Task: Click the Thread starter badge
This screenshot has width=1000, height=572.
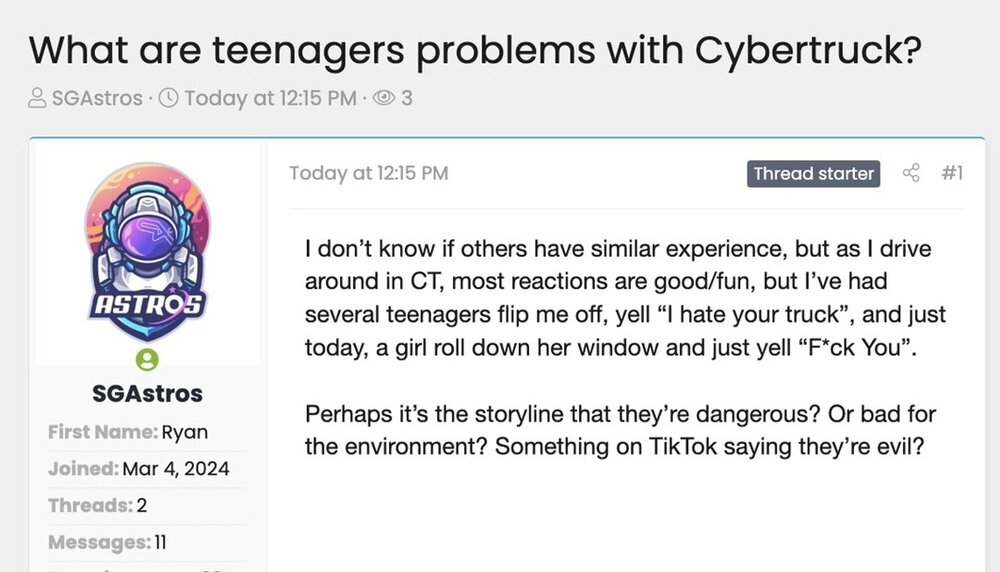Action: [813, 173]
